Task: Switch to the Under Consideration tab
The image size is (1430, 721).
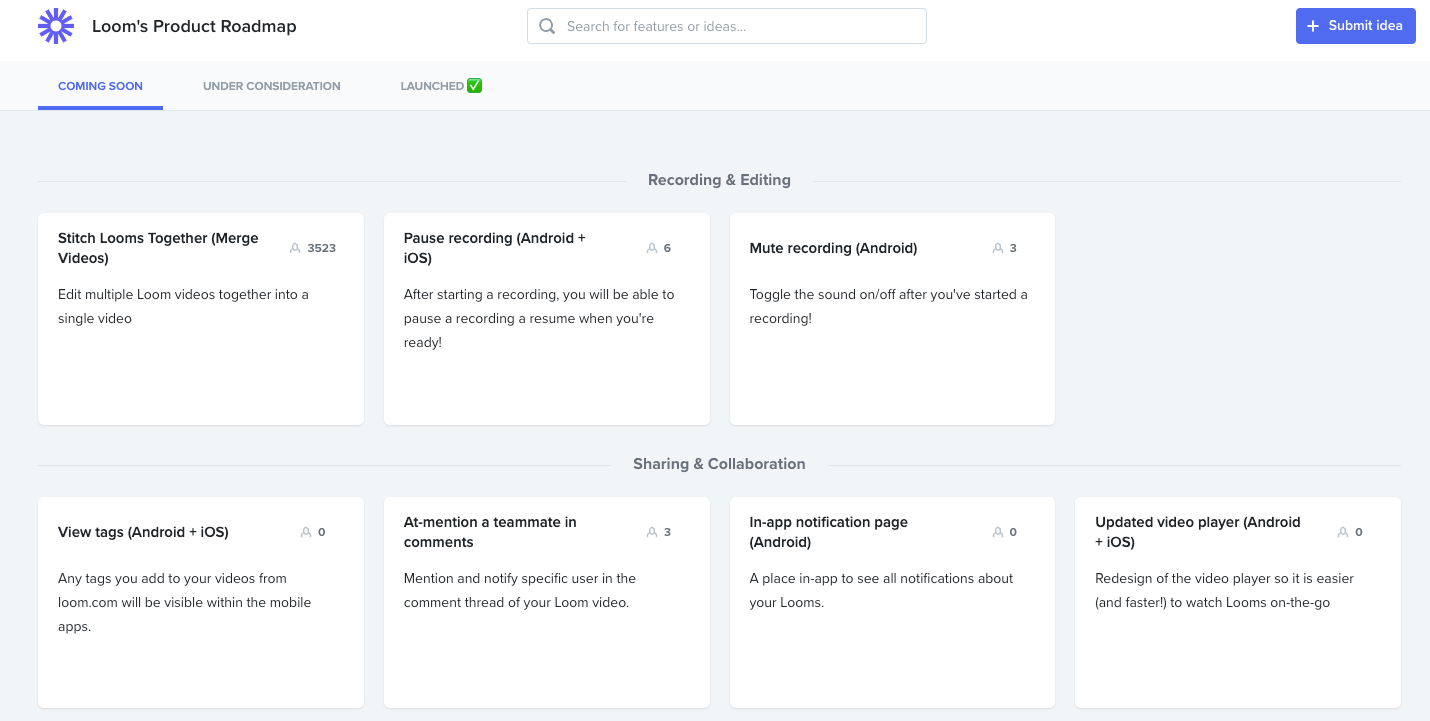Action: click(x=272, y=86)
